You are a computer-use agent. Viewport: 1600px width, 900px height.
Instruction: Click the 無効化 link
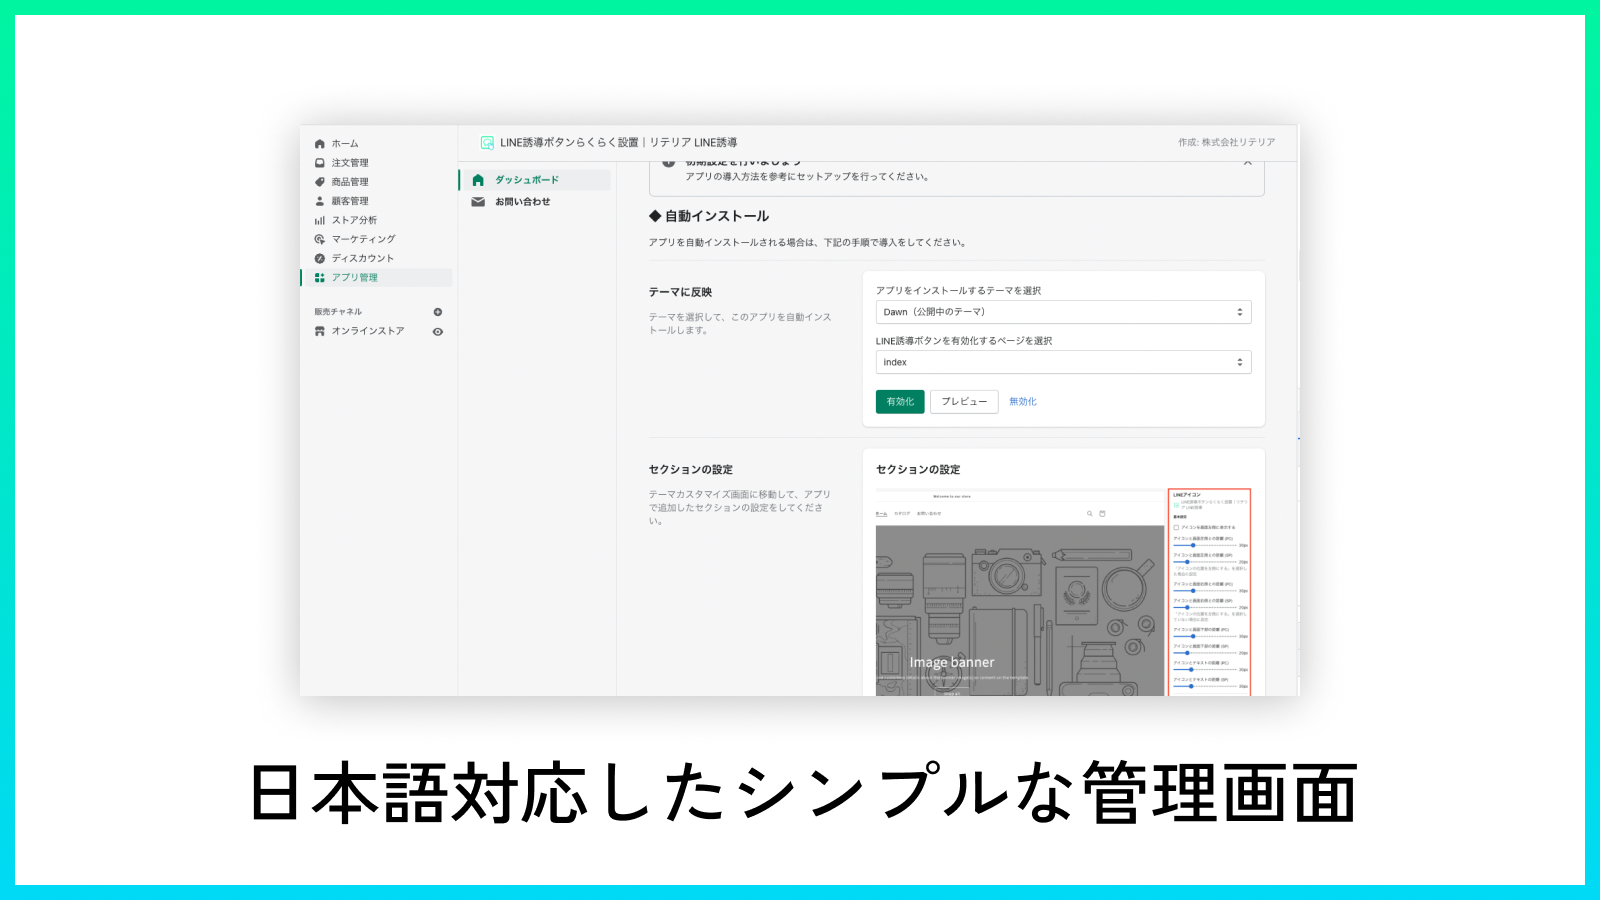(1023, 401)
